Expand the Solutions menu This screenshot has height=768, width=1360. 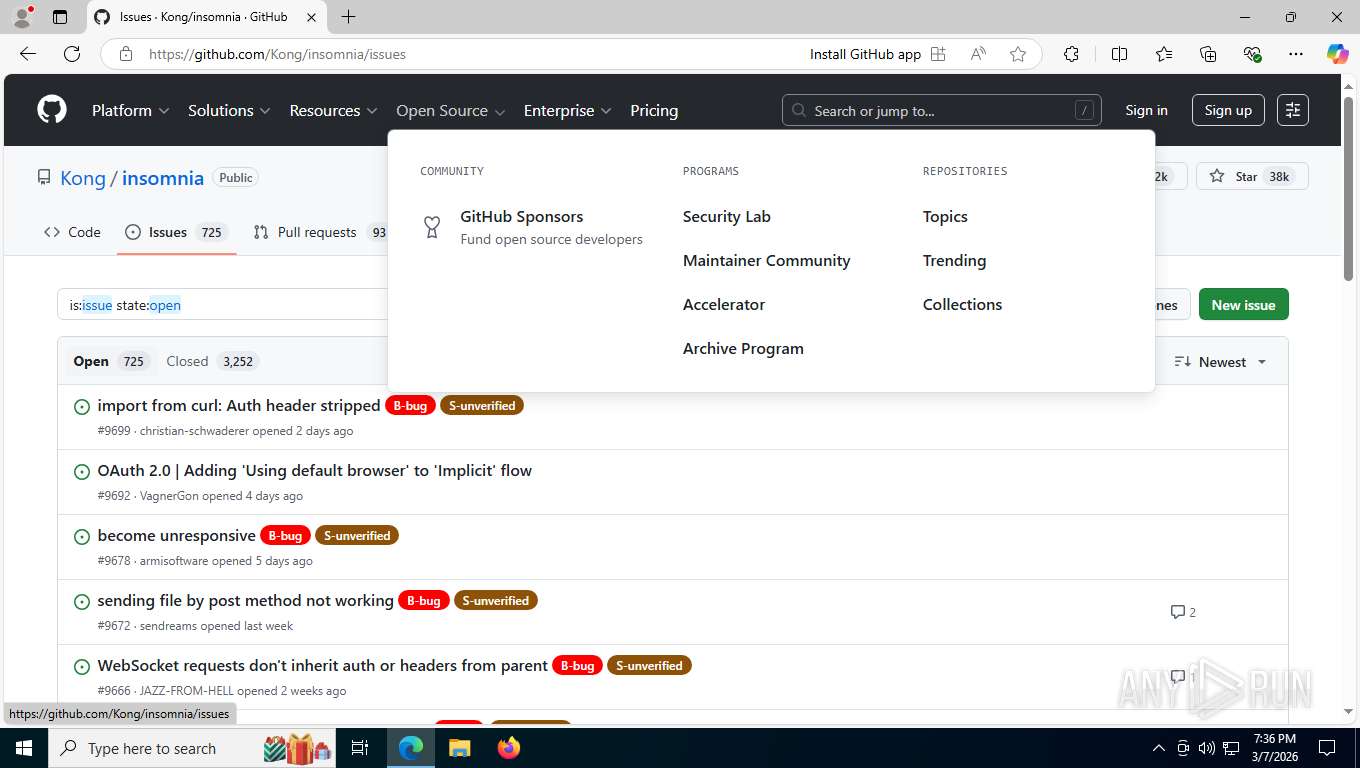[x=229, y=110]
